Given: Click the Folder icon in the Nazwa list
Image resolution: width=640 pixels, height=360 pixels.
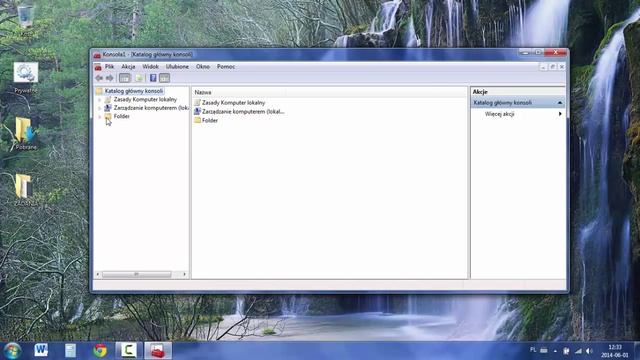Looking at the screenshot, I should pos(198,120).
